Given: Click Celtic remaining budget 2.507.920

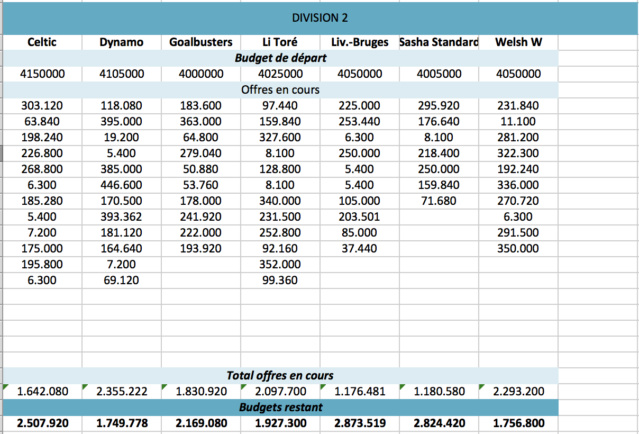Looking at the screenshot, I should coord(42,423).
